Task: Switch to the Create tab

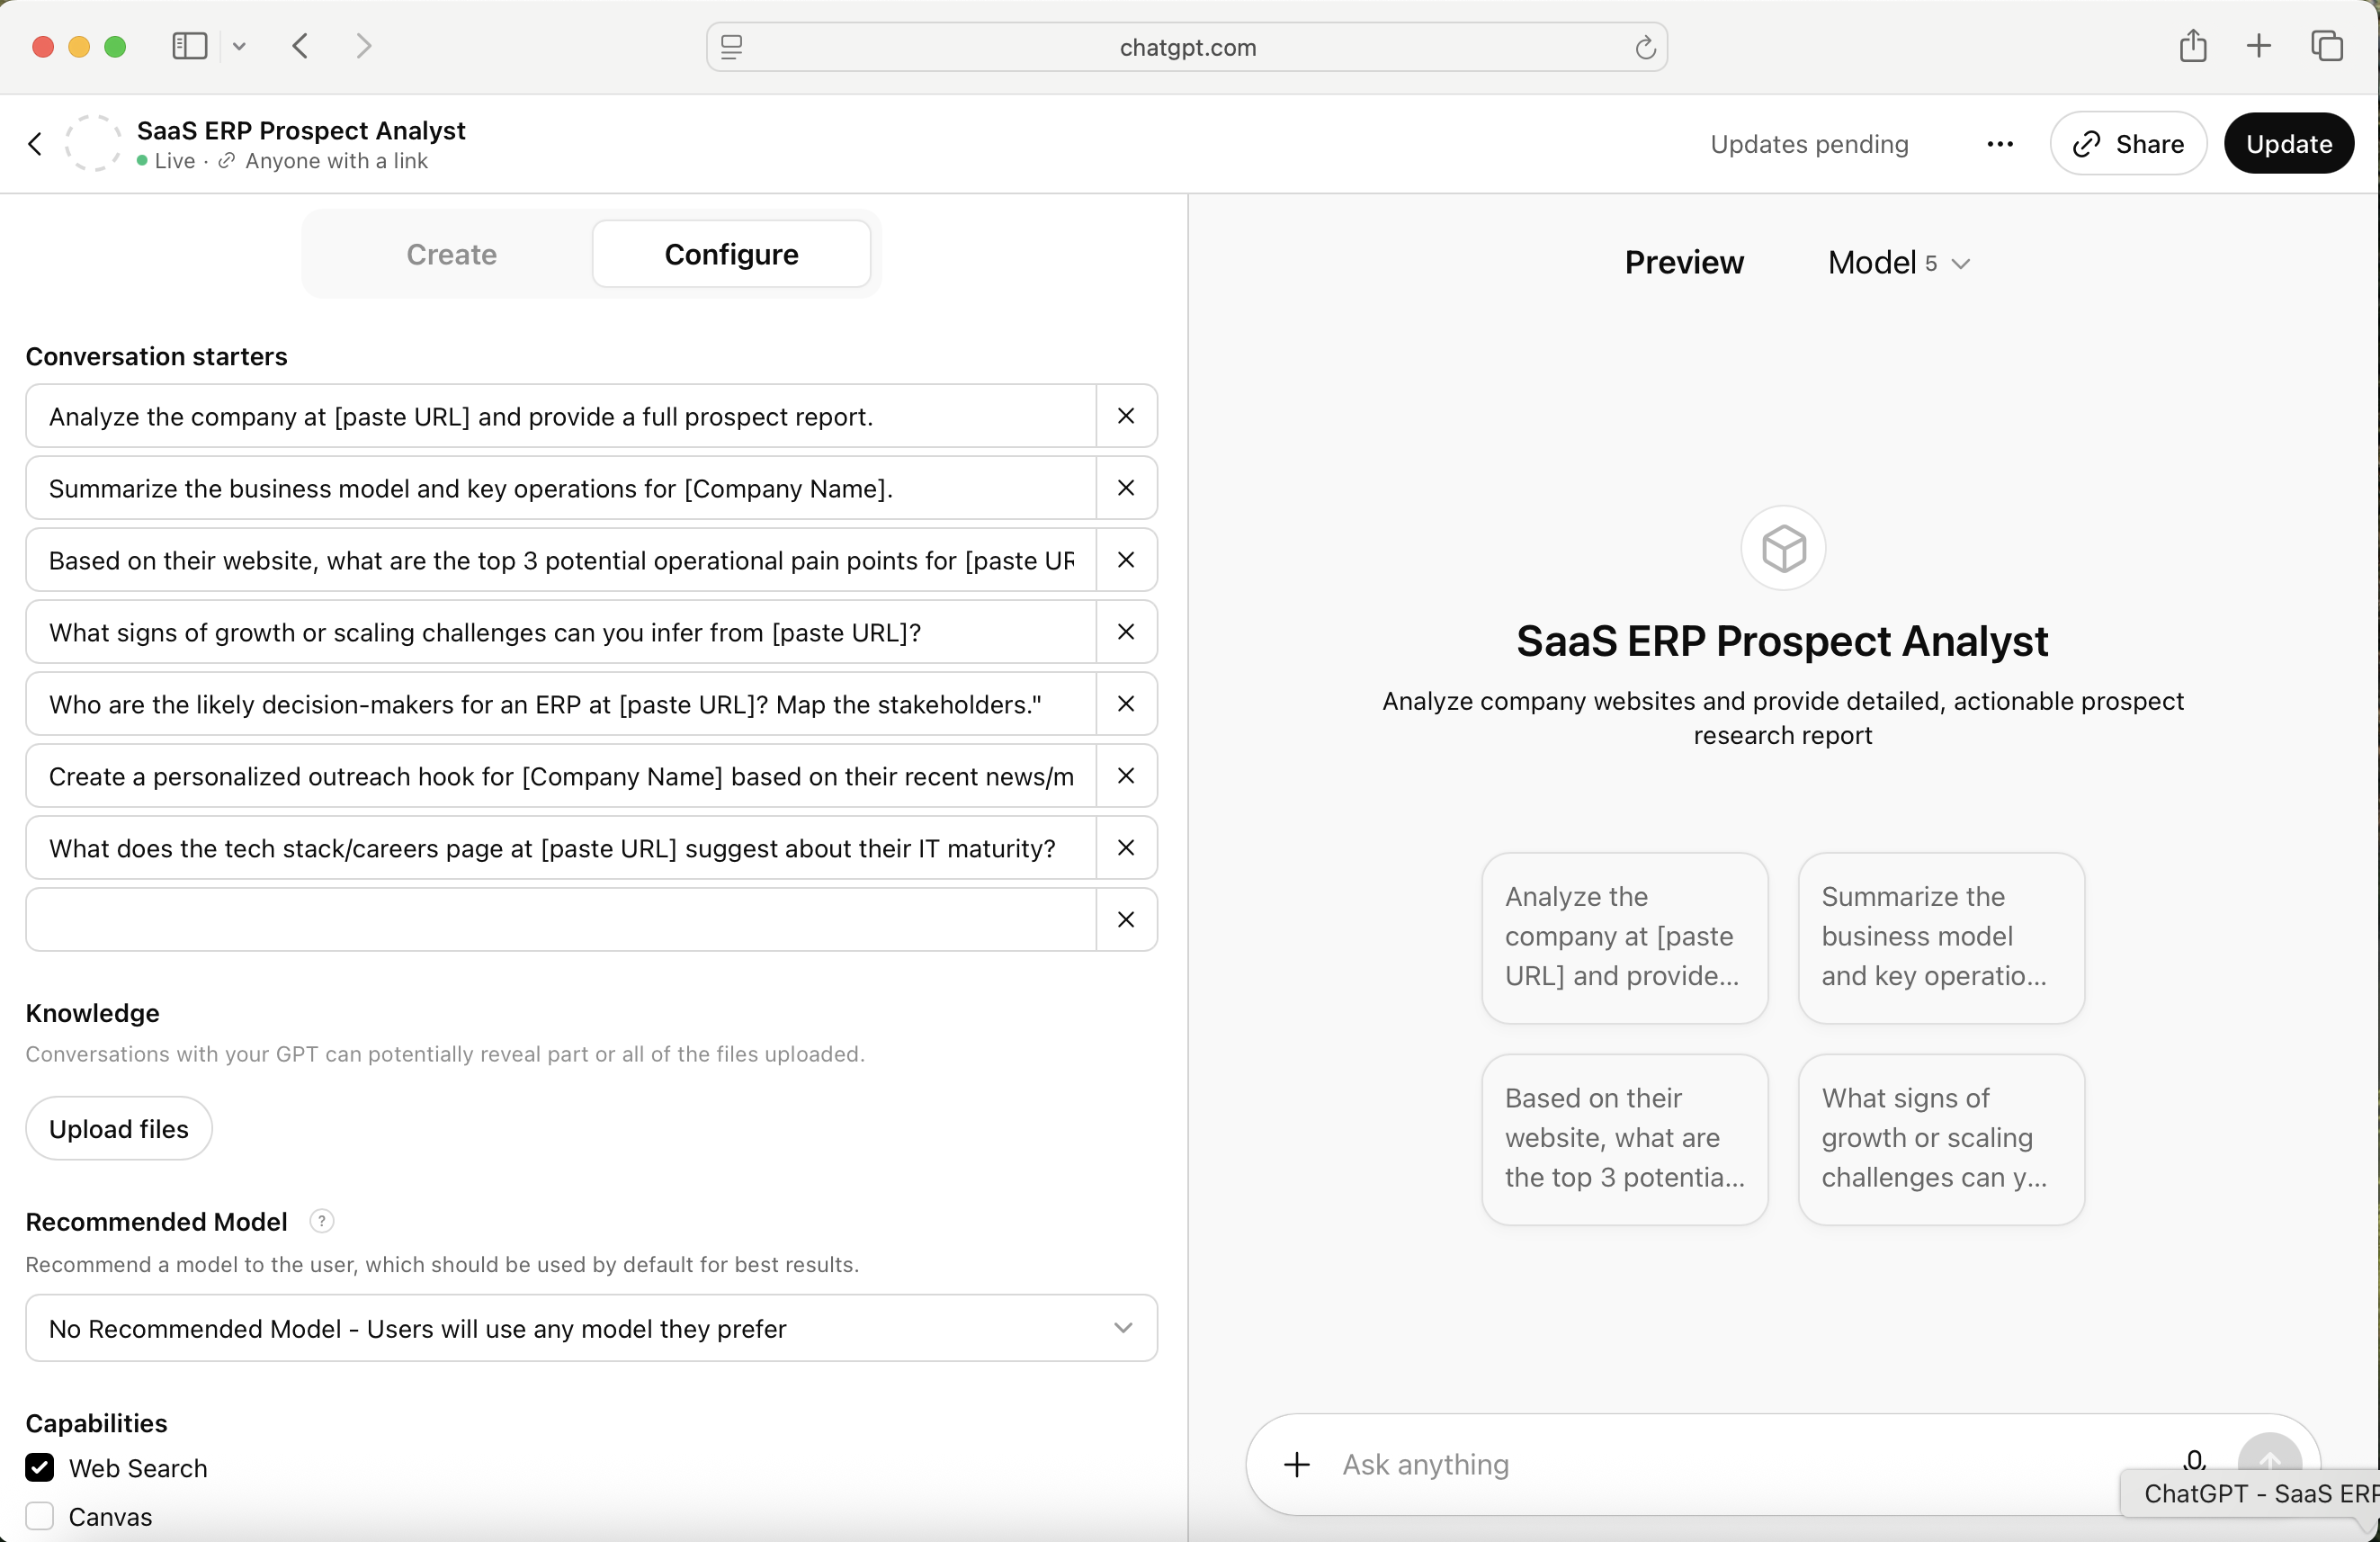Action: coord(451,254)
